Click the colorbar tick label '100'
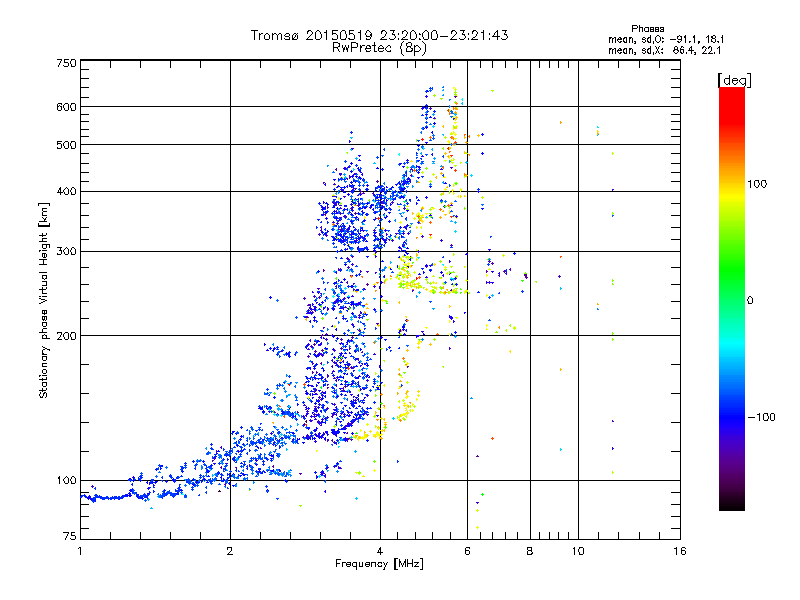This screenshot has height=600, width=800. [x=757, y=184]
